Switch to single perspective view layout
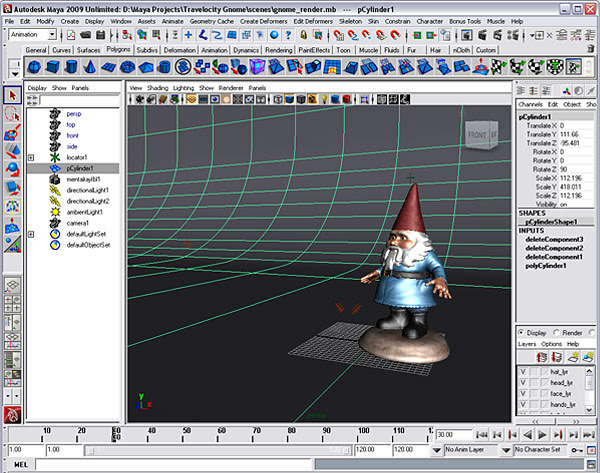Screen dimensions: 600x473 pyautogui.click(x=12, y=286)
